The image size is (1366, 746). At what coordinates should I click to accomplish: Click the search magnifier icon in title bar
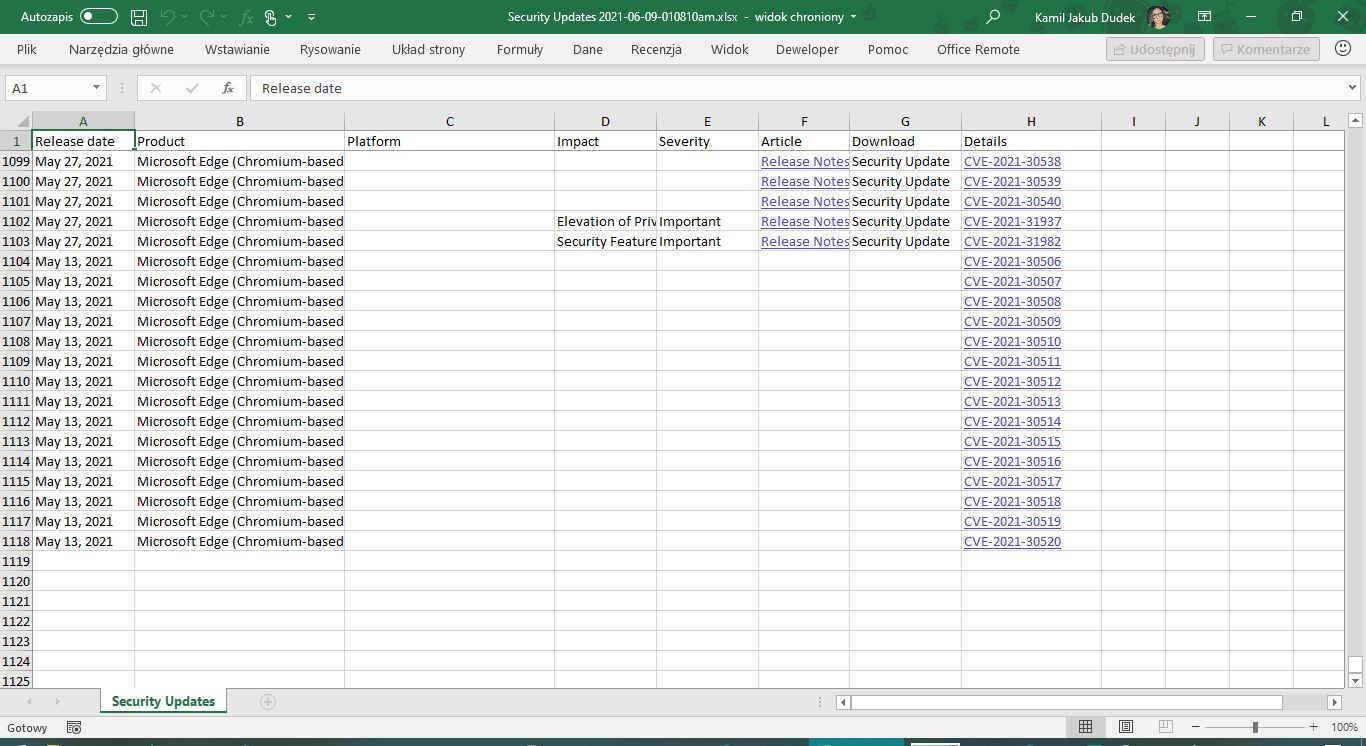(993, 17)
